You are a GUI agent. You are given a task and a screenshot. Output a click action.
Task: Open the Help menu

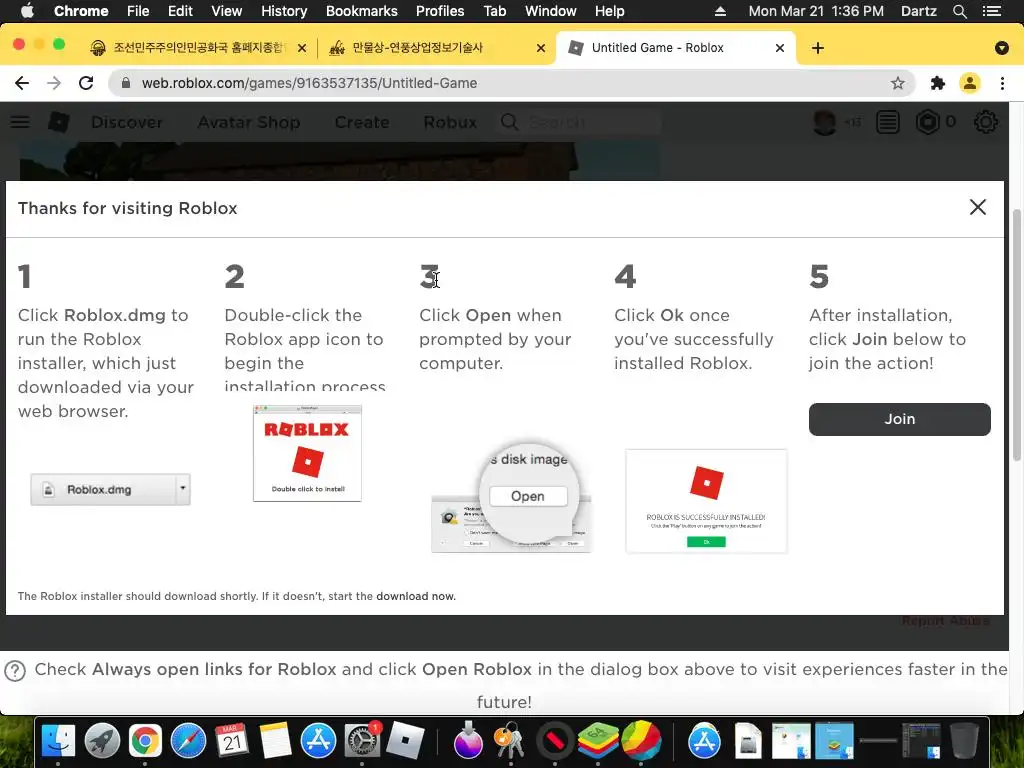pos(609,11)
